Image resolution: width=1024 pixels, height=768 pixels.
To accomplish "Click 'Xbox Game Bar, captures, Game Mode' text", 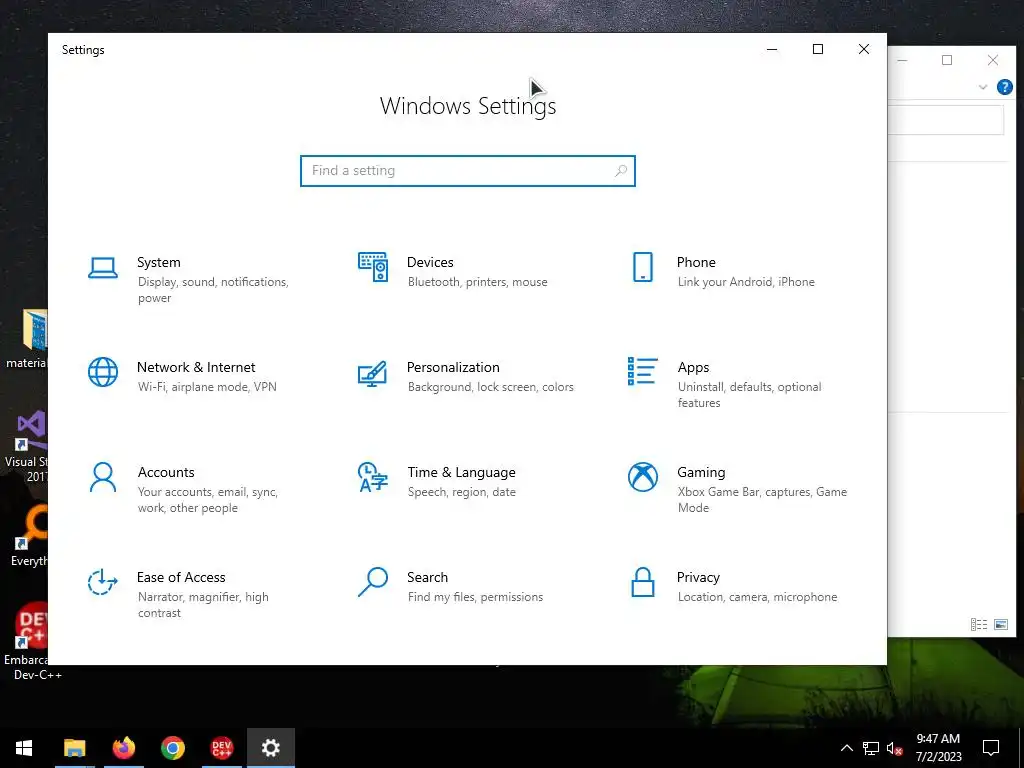I will click(x=762, y=500).
